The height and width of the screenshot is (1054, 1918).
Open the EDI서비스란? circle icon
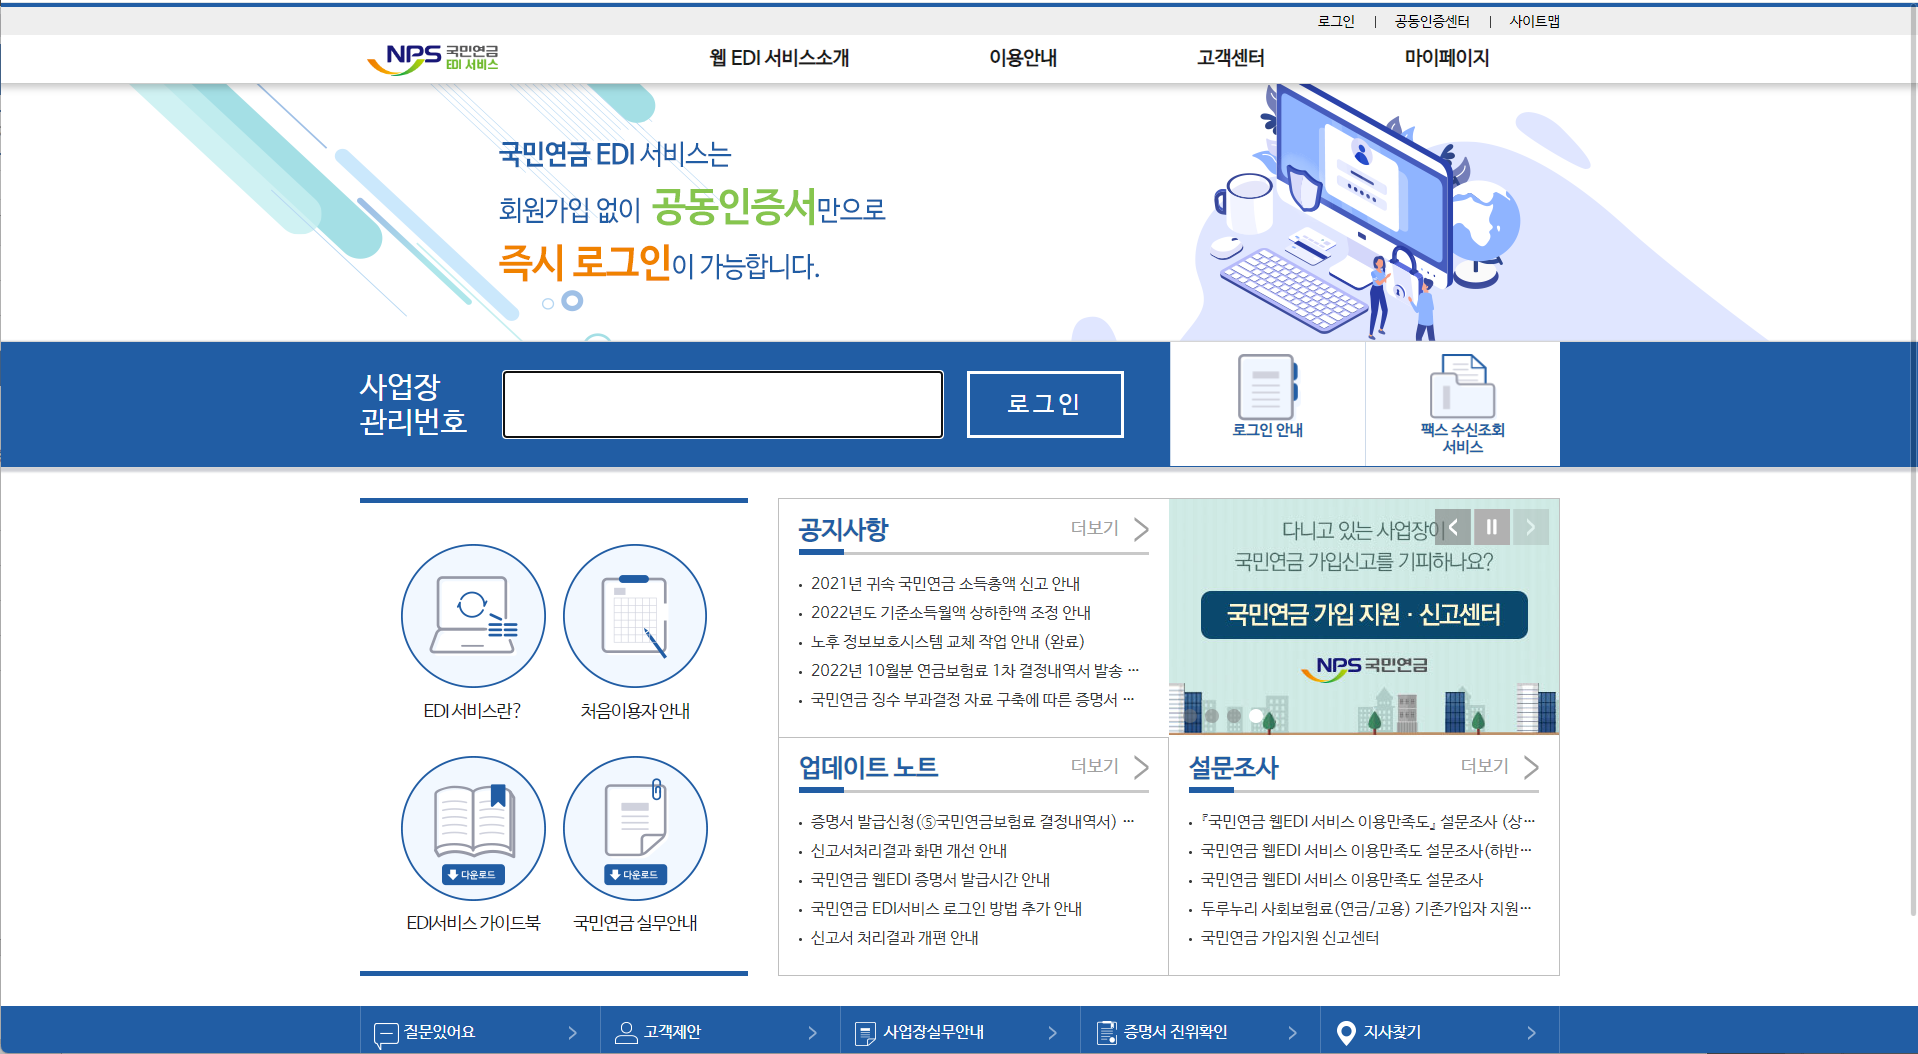point(473,616)
